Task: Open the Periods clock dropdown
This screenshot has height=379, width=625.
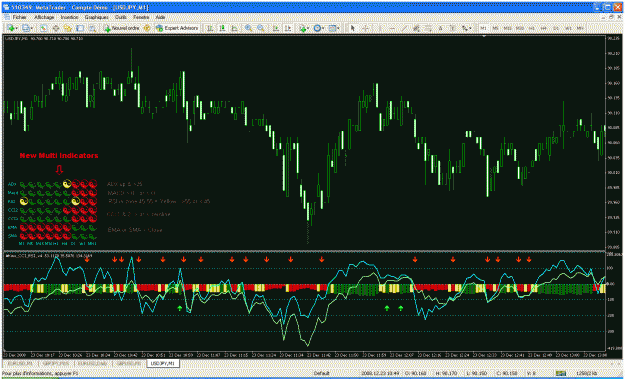Action: click(x=317, y=28)
